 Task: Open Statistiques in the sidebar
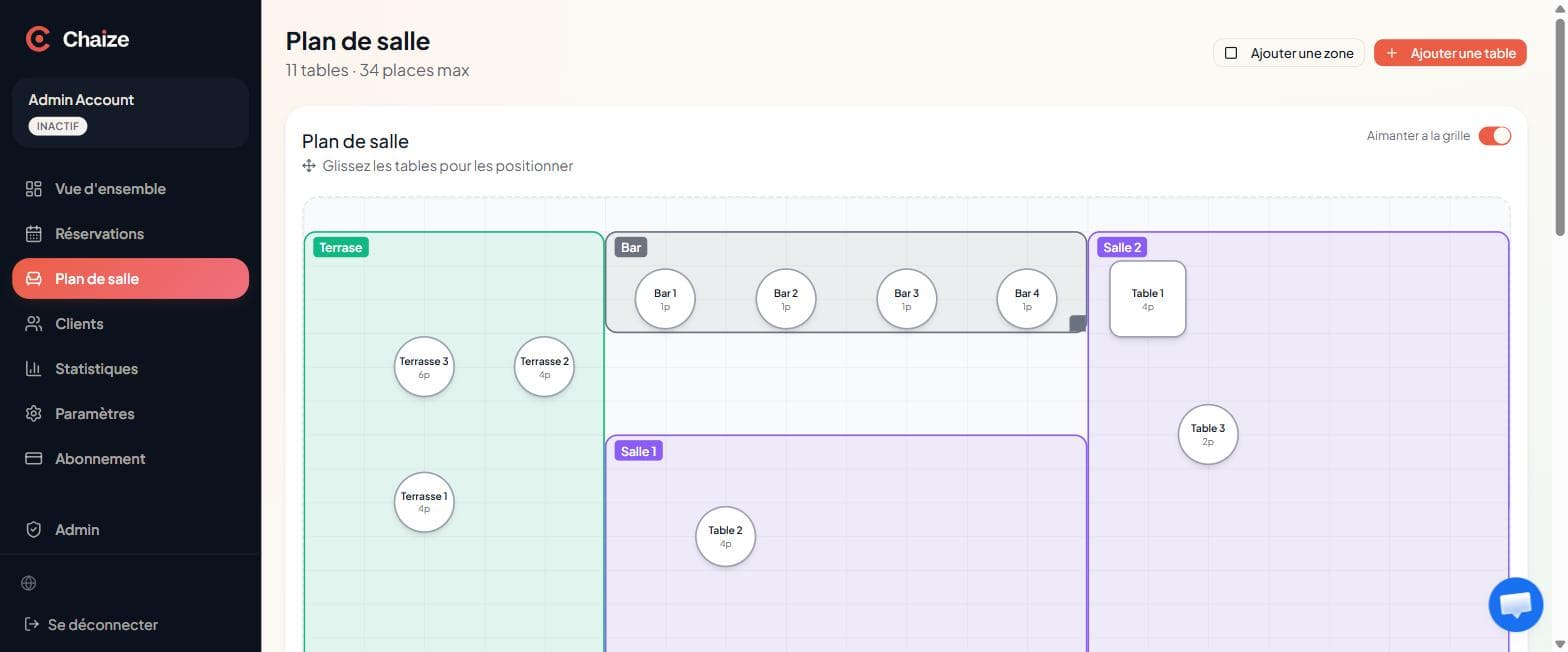130,369
